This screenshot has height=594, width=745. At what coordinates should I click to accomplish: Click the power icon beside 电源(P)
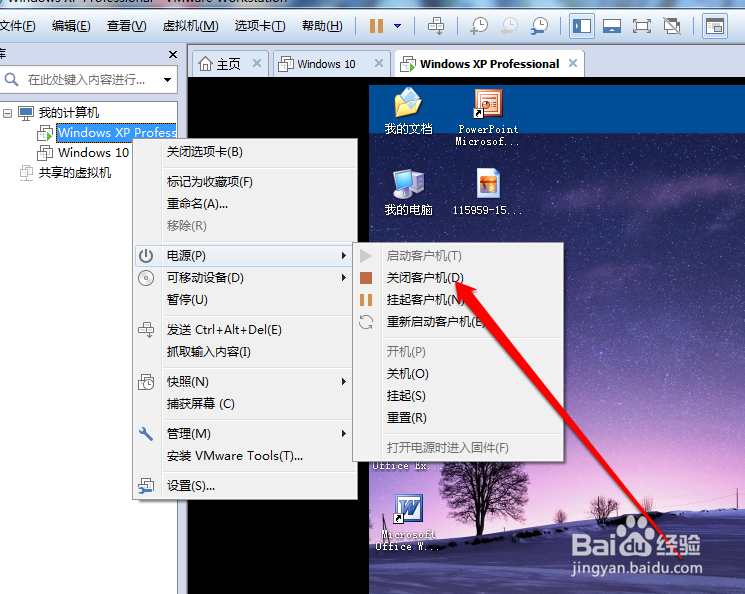tap(146, 256)
